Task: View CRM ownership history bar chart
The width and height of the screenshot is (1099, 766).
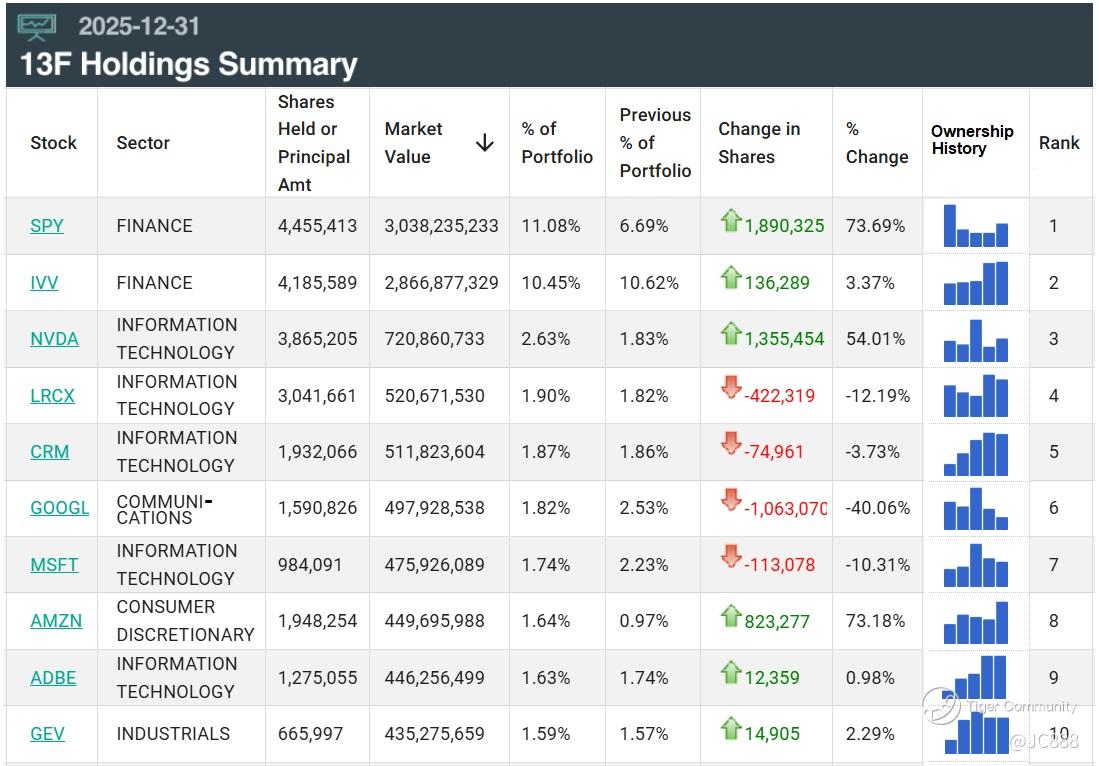Action: tap(975, 452)
